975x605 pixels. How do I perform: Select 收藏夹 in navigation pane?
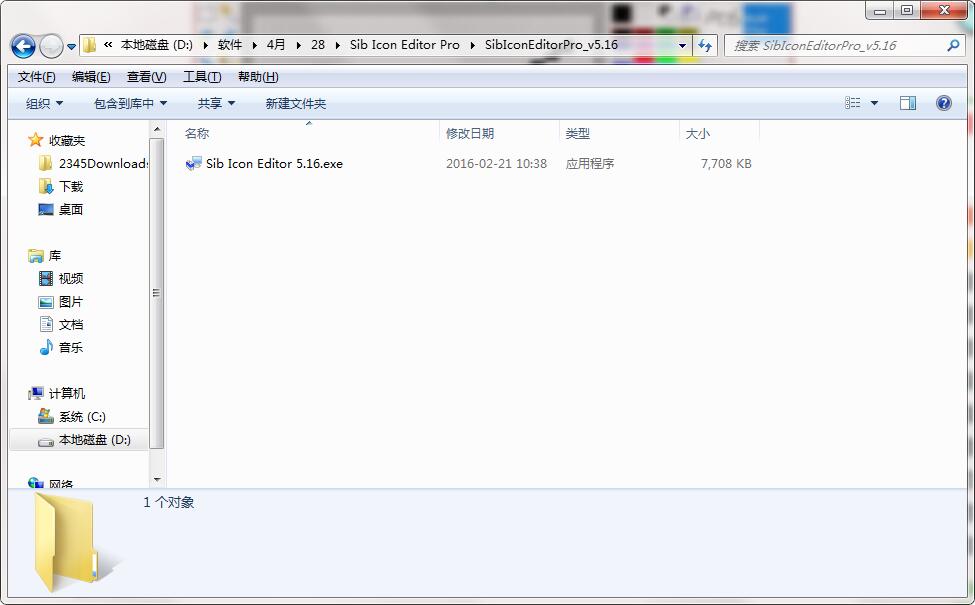point(67,141)
